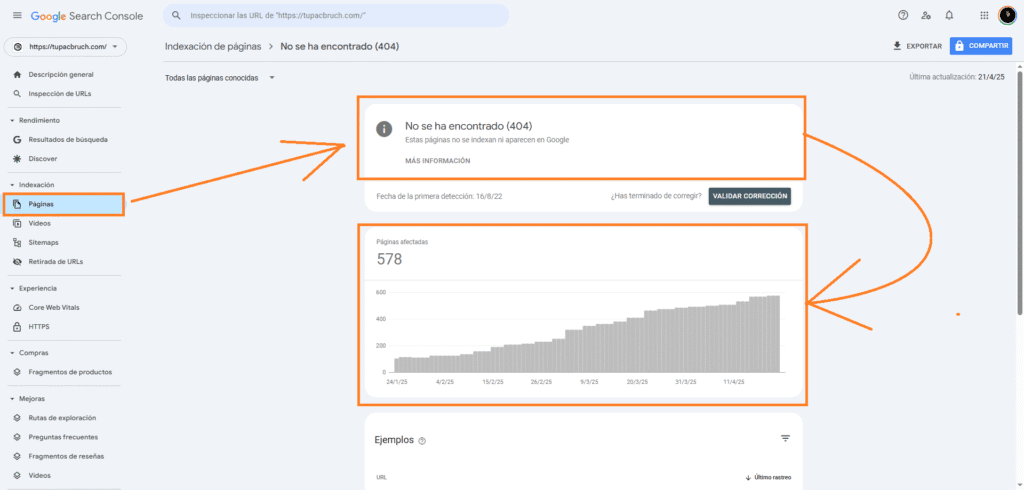This screenshot has width=1024, height=490.
Task: Open the Google apps grid
Action: tap(984, 15)
